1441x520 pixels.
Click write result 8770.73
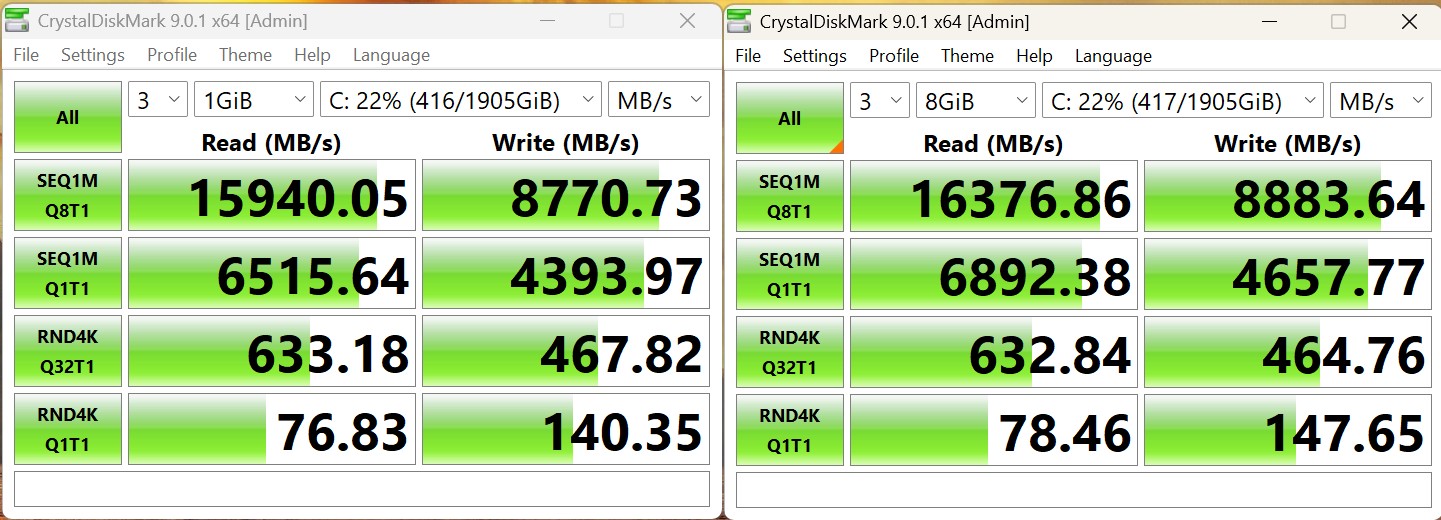tap(566, 195)
